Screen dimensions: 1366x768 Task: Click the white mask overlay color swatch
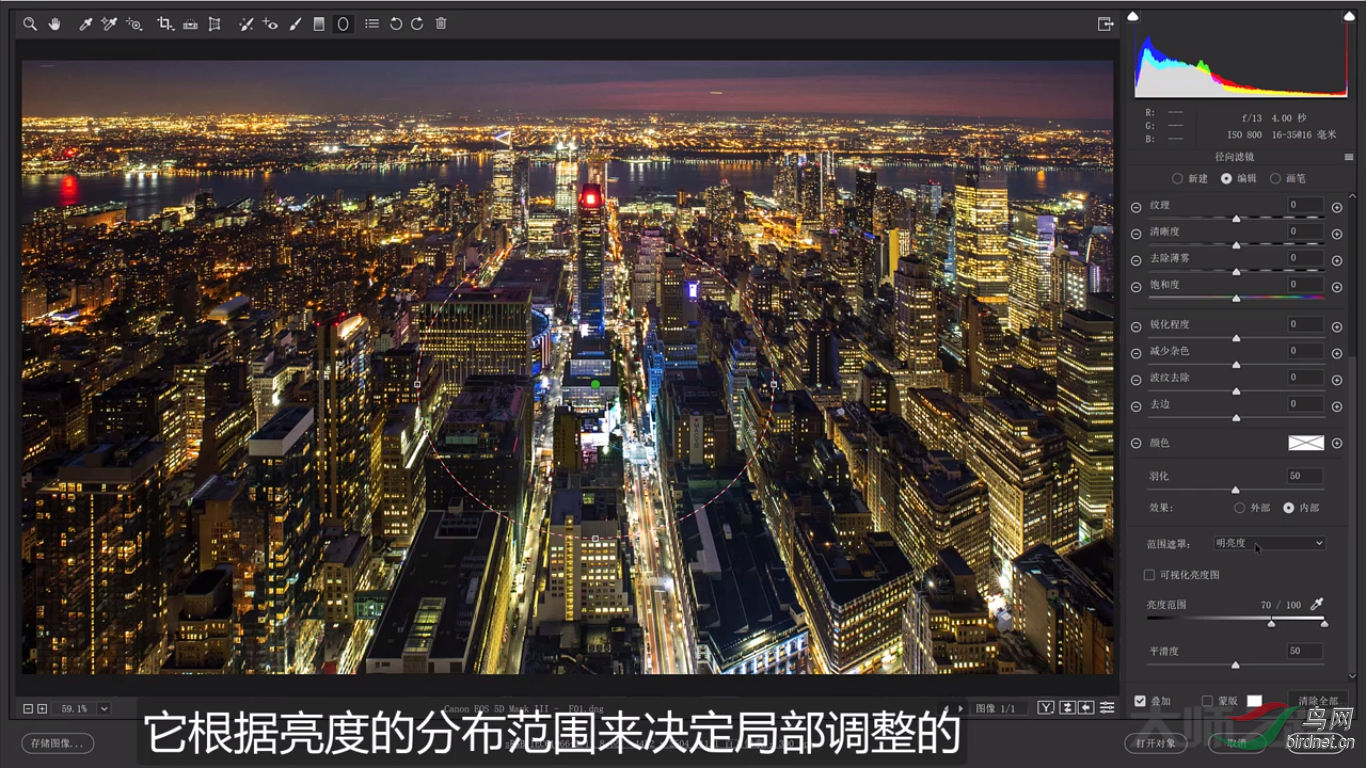point(1254,701)
